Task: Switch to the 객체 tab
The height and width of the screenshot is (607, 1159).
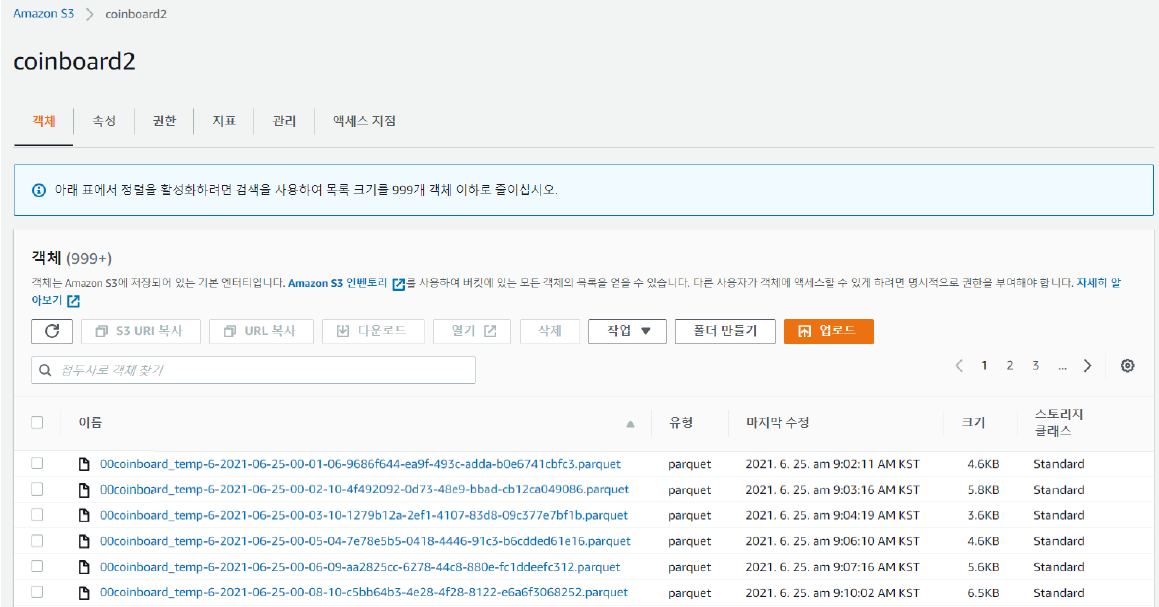Action: (44, 121)
